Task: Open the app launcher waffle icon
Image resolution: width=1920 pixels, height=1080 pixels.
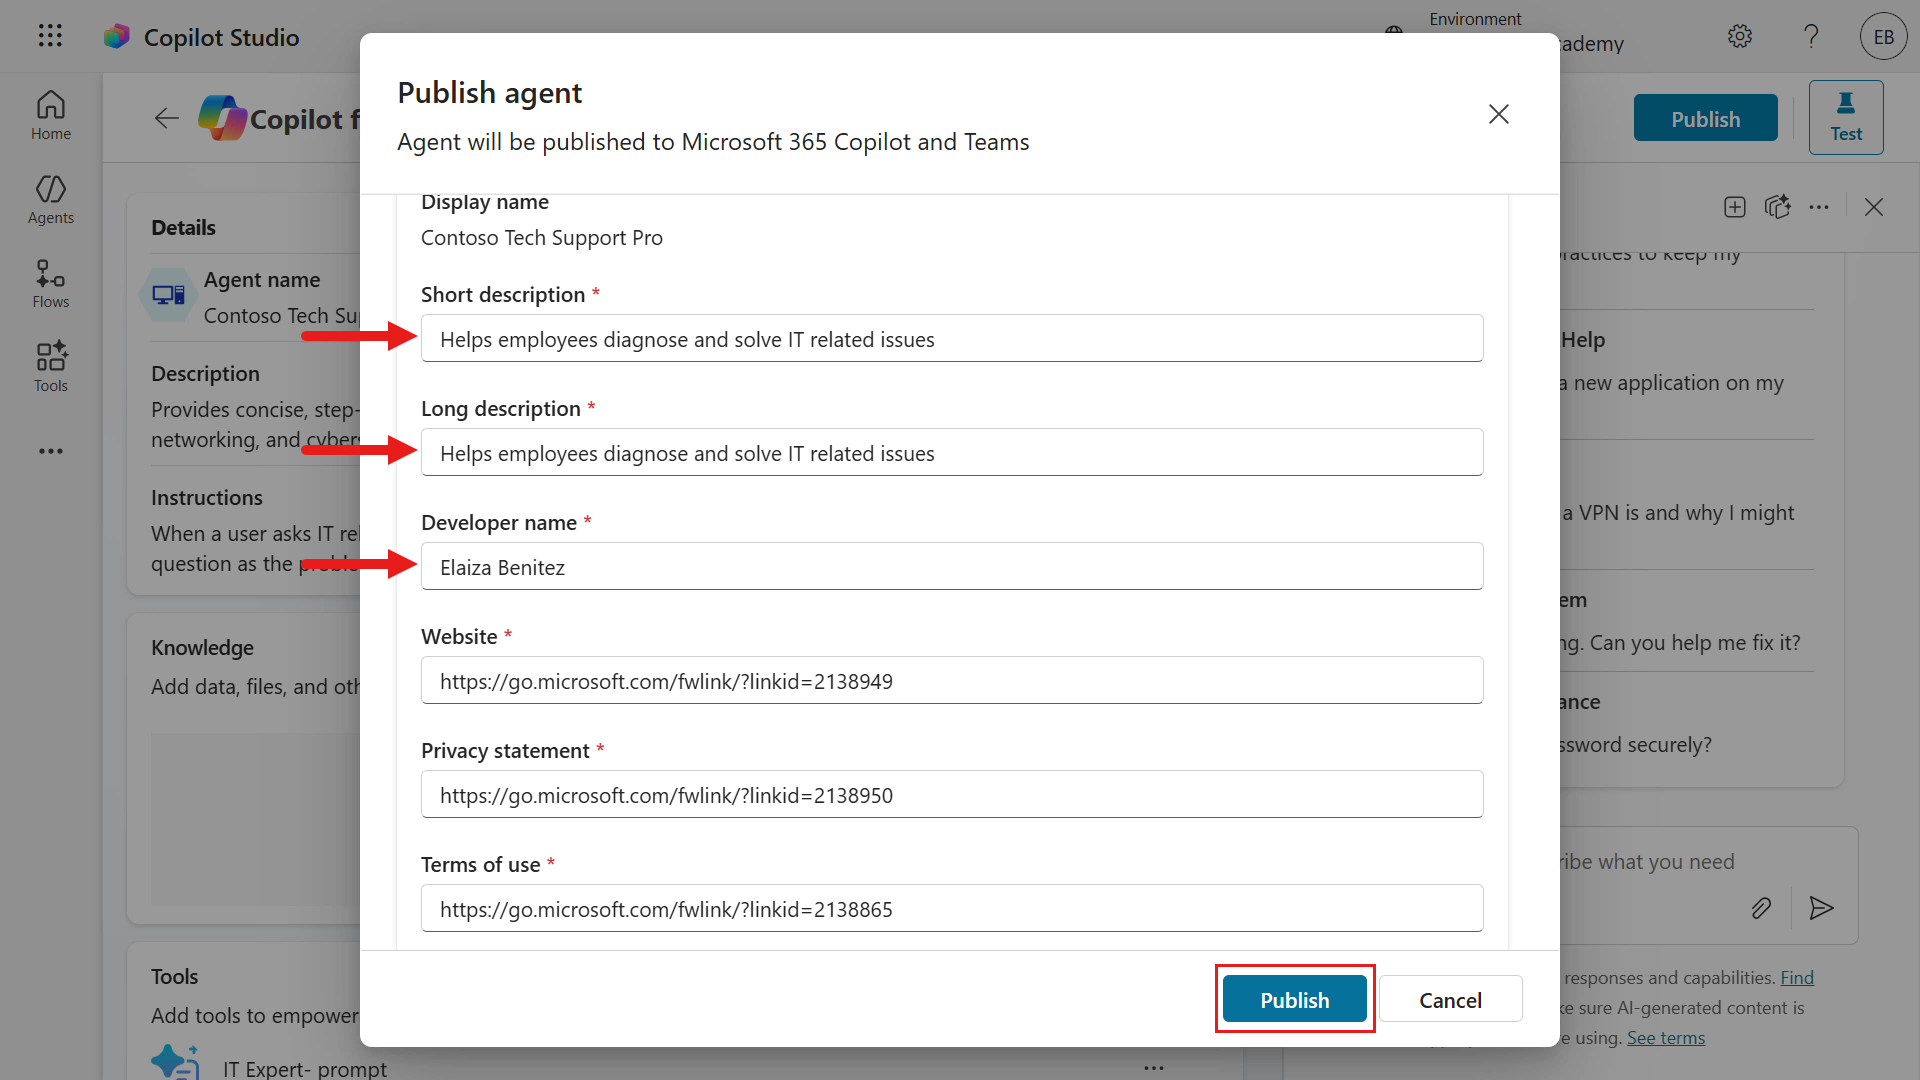Action: pyautogui.click(x=50, y=37)
